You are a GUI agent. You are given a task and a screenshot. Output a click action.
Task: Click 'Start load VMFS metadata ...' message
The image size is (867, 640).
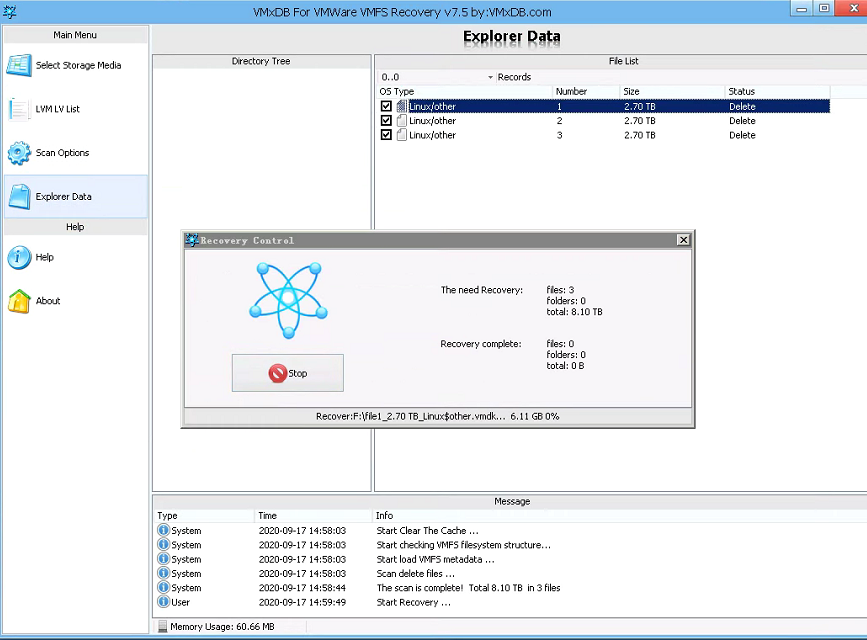point(435,559)
